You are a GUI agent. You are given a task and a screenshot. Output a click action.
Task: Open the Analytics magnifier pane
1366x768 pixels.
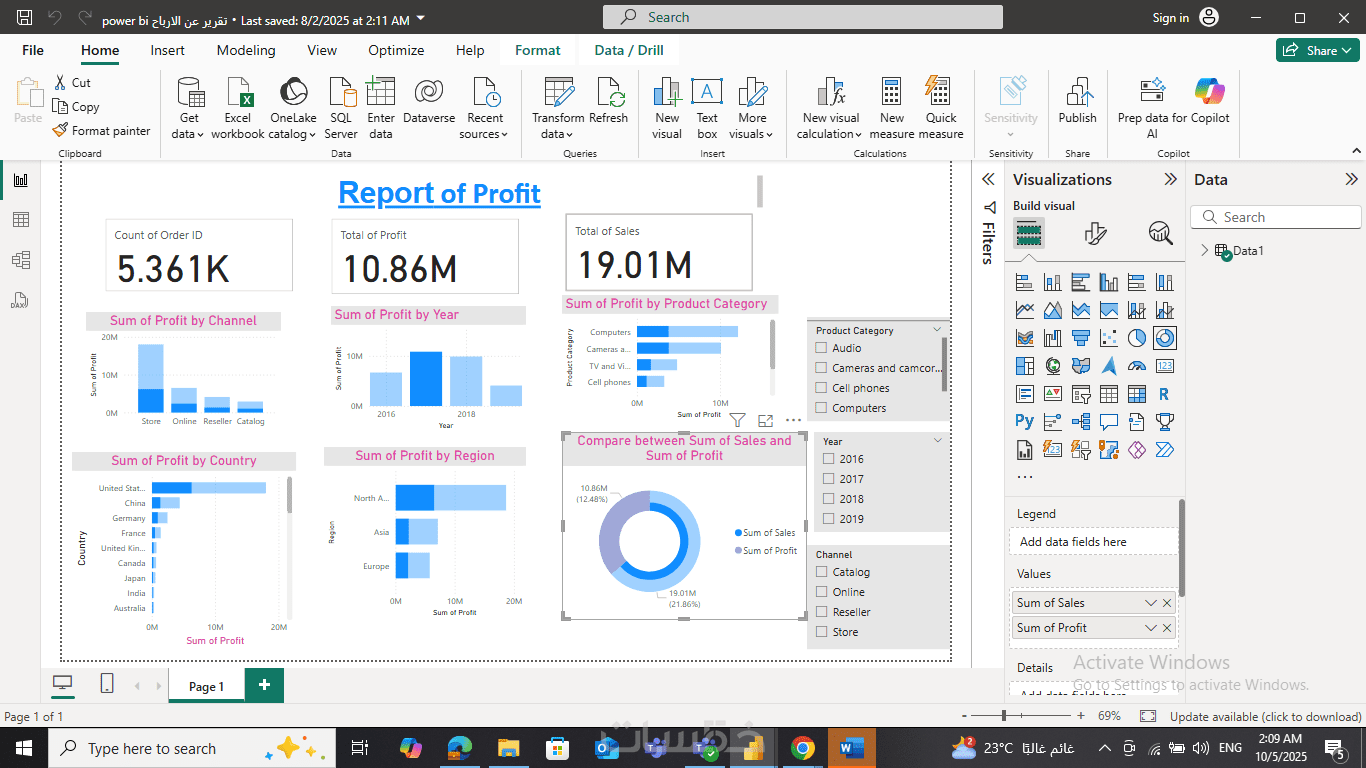(1160, 234)
